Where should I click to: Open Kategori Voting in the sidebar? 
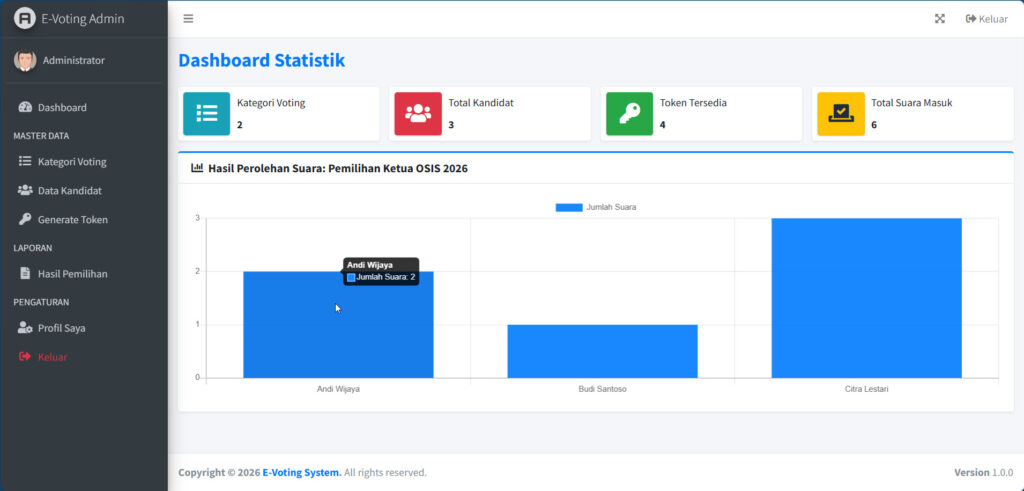72,161
